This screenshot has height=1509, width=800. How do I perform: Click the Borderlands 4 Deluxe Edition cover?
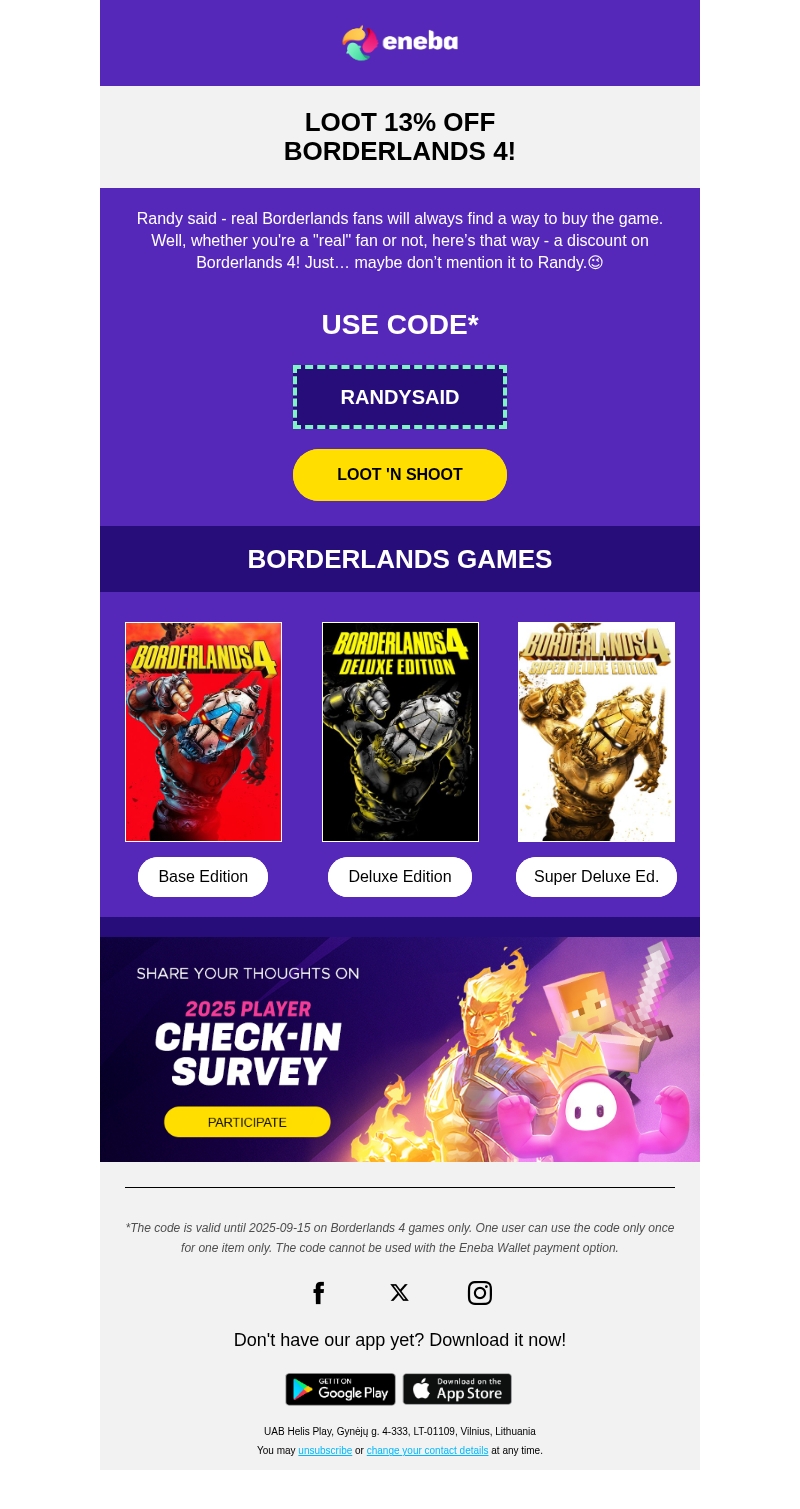click(400, 732)
